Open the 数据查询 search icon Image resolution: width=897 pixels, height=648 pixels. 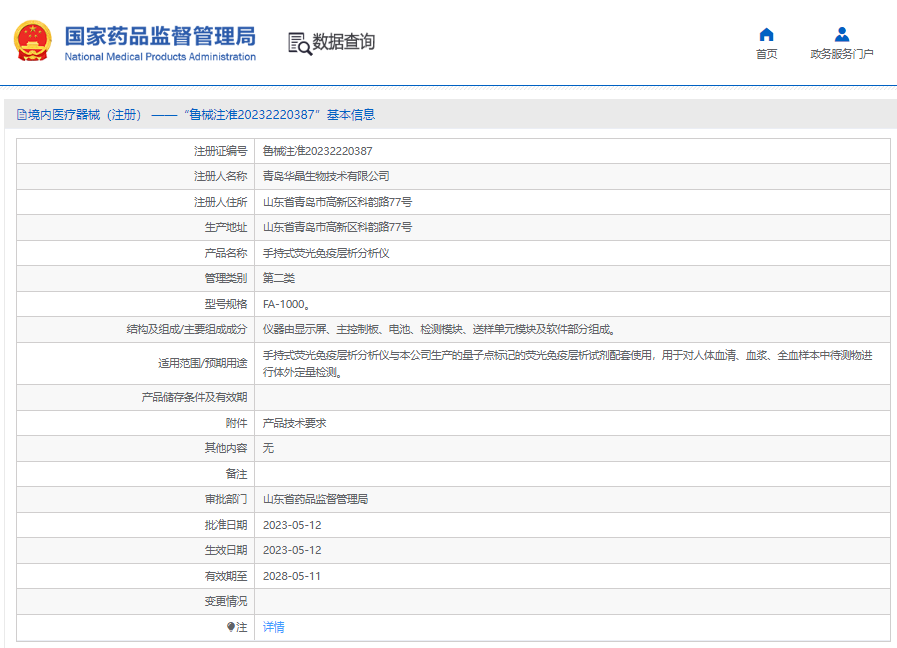(300, 43)
